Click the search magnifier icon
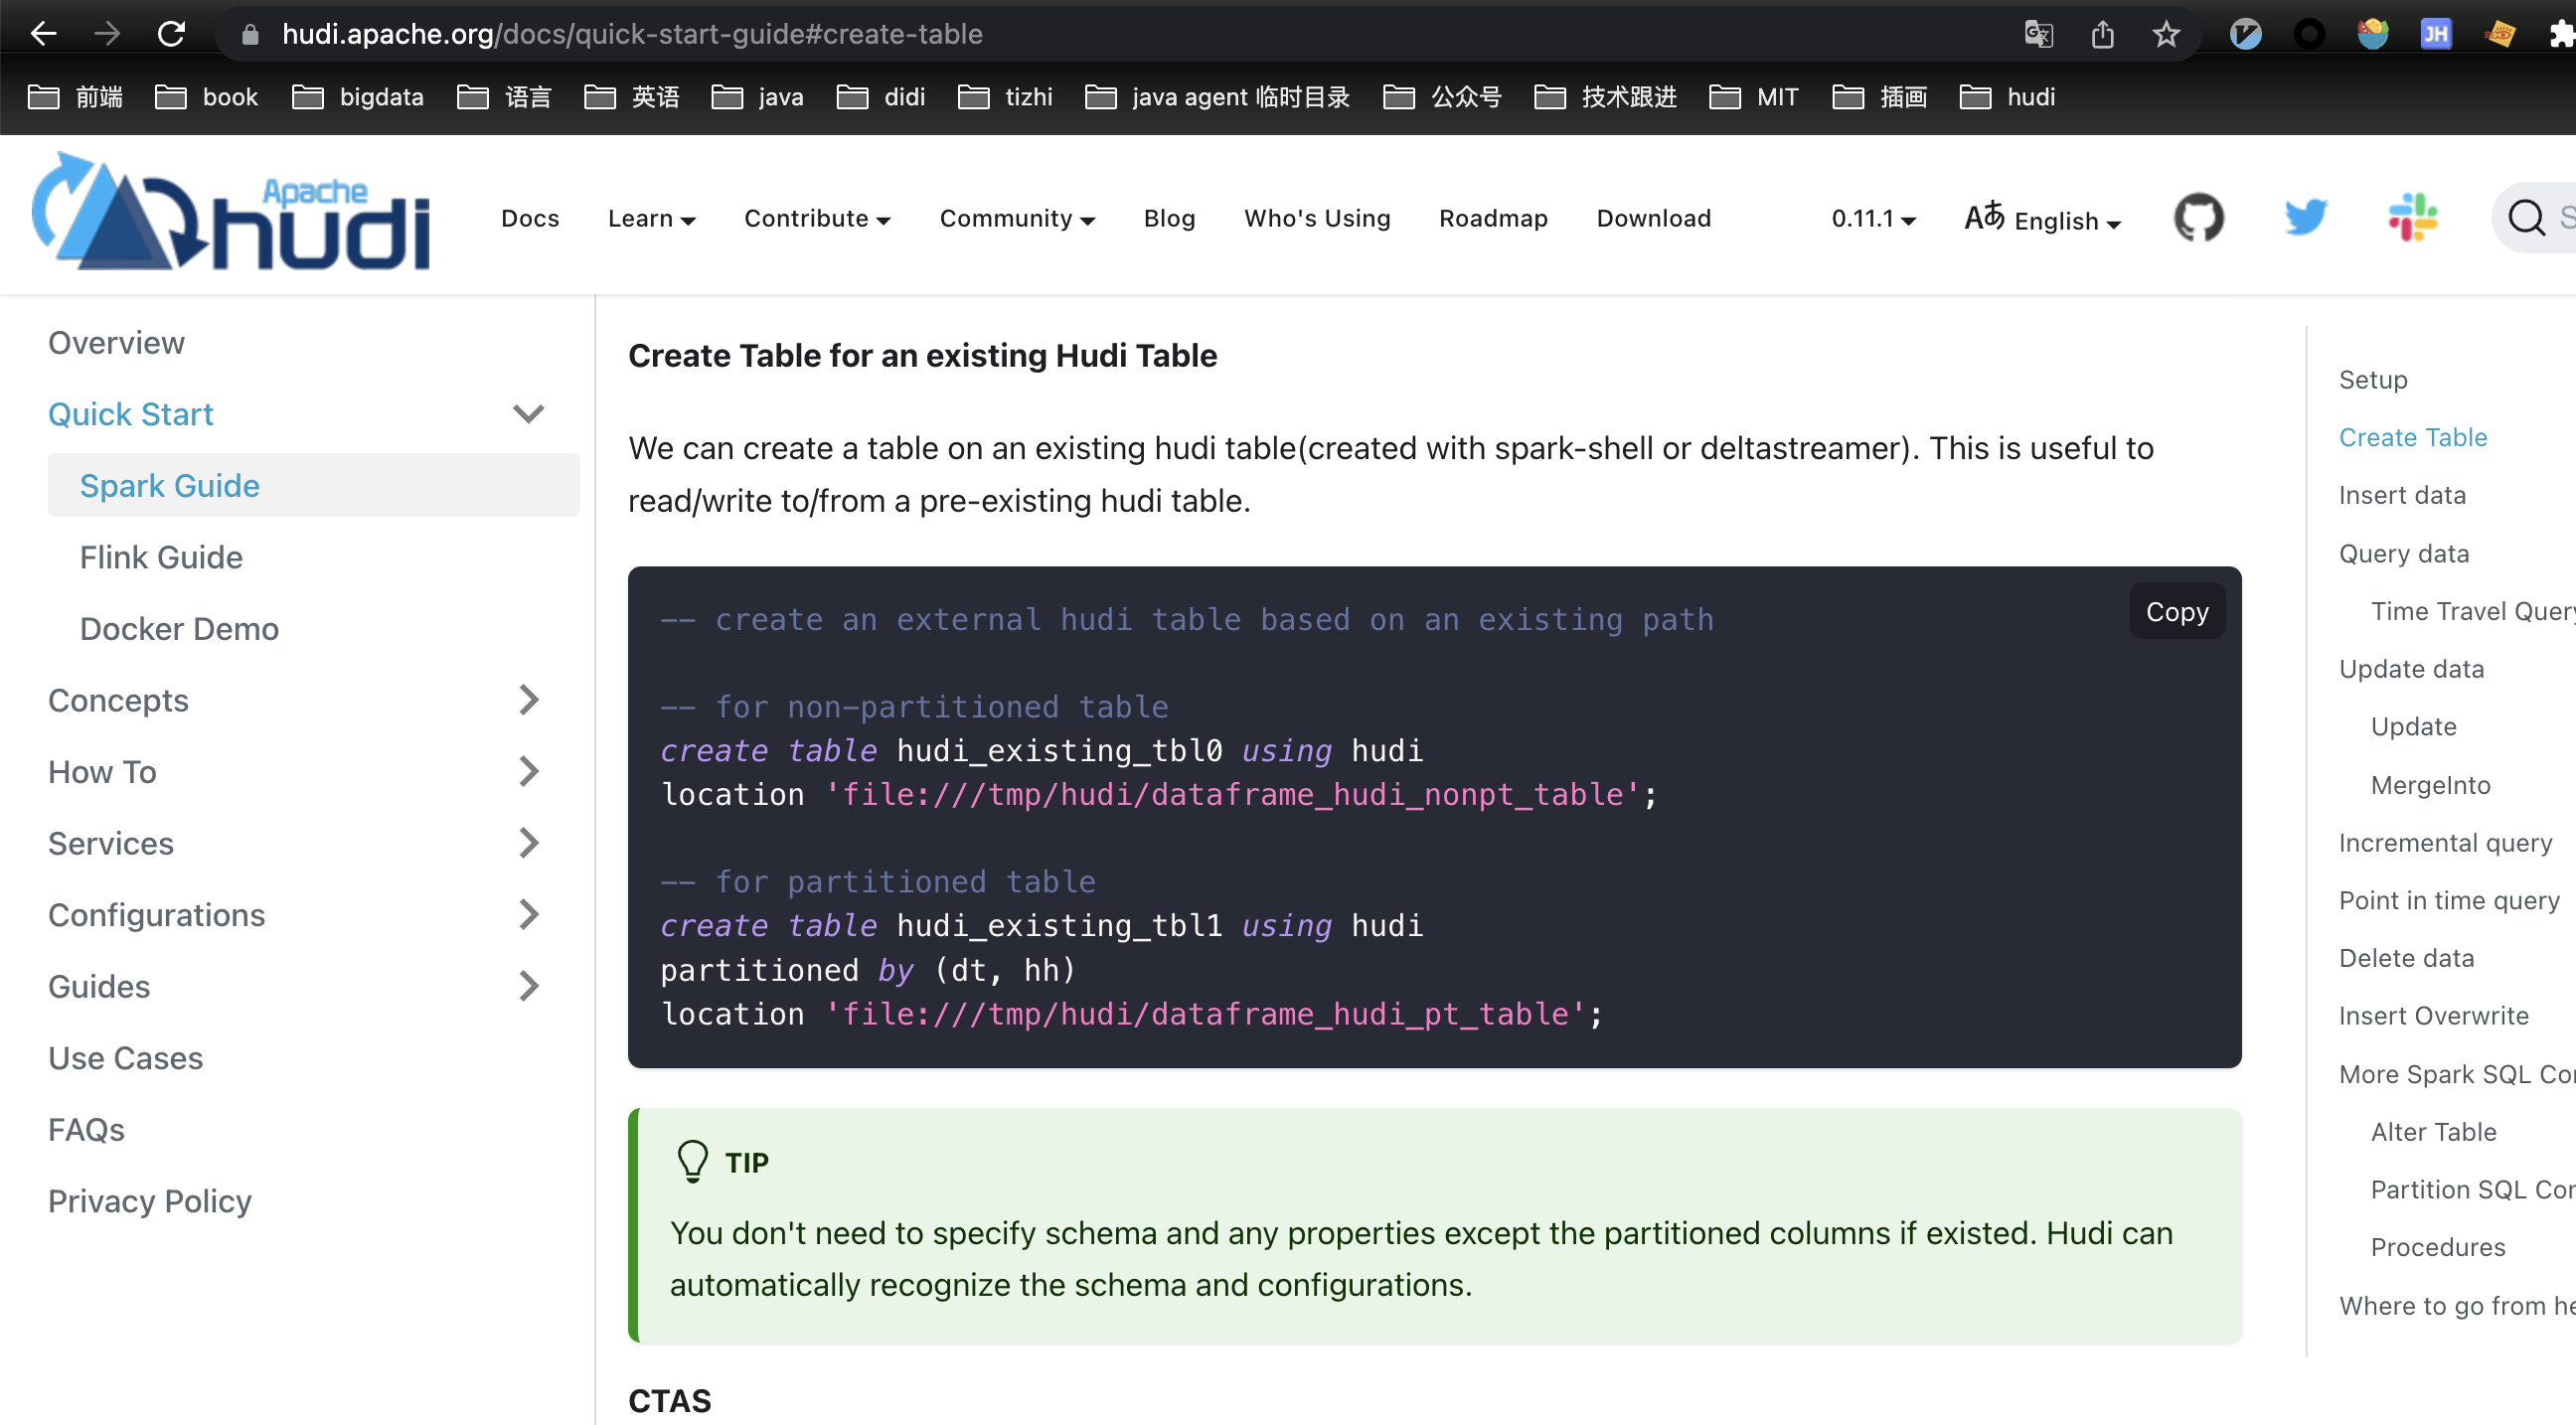2576x1425 pixels. (2526, 218)
